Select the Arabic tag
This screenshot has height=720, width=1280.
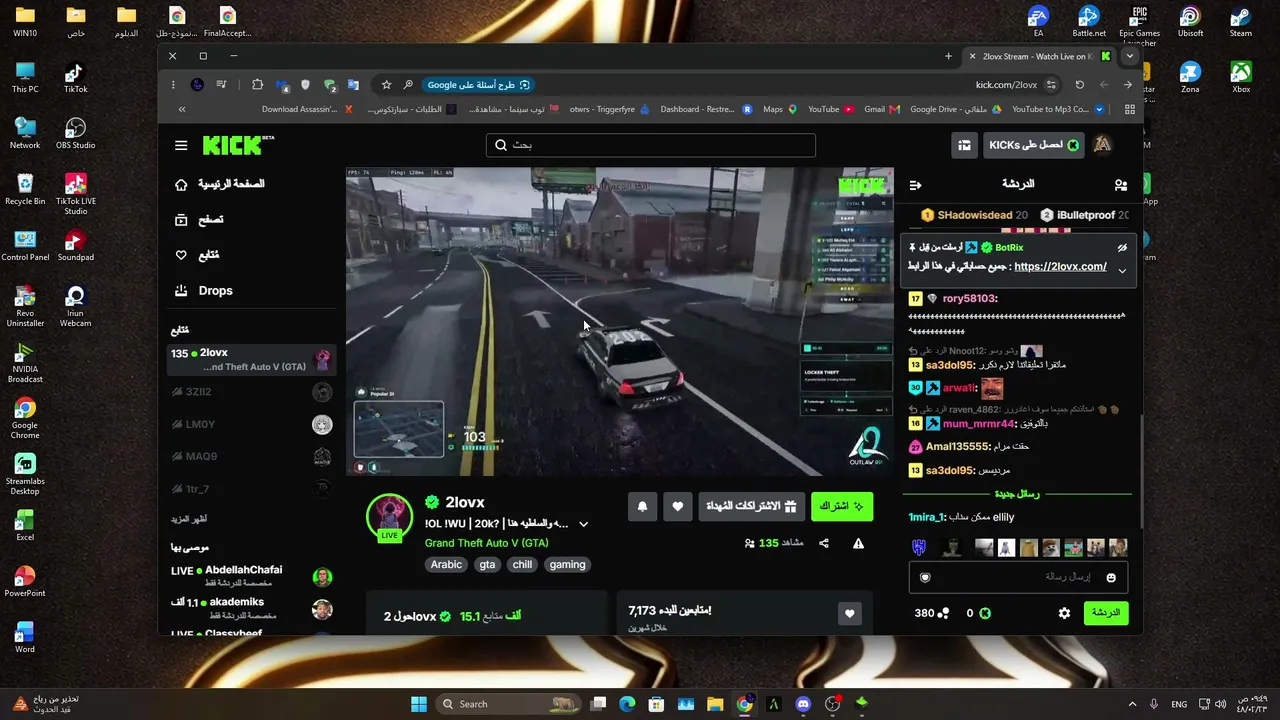pyautogui.click(x=446, y=565)
